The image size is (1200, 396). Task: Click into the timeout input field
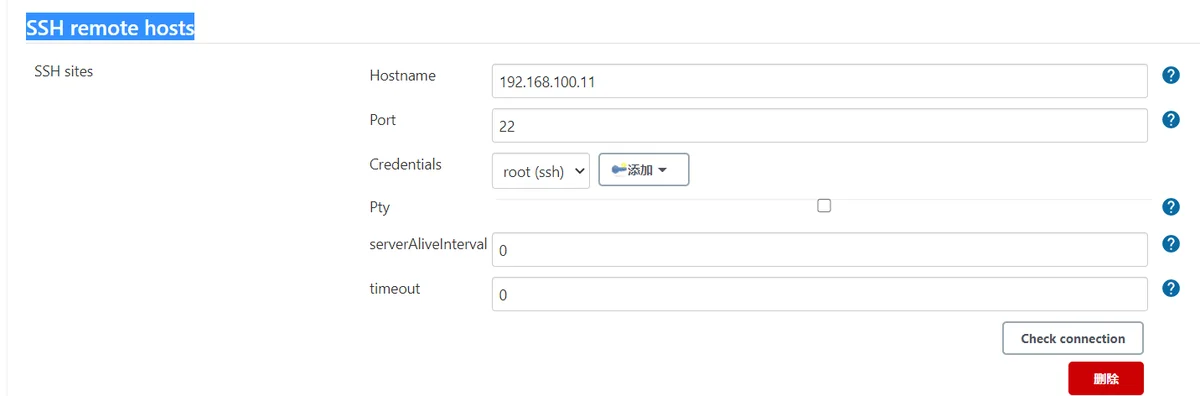pyautogui.click(x=819, y=294)
